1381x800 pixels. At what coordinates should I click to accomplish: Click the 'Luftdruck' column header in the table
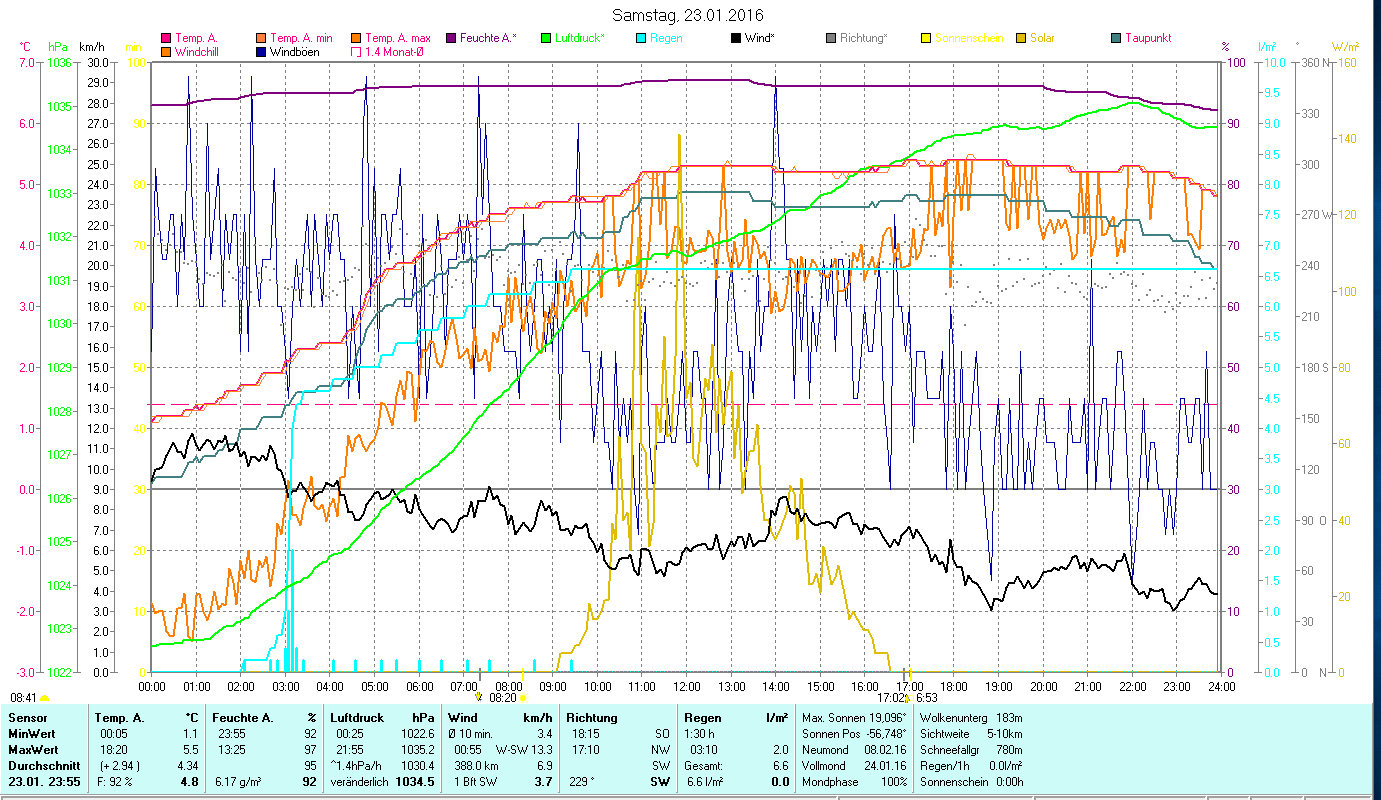[x=356, y=717]
